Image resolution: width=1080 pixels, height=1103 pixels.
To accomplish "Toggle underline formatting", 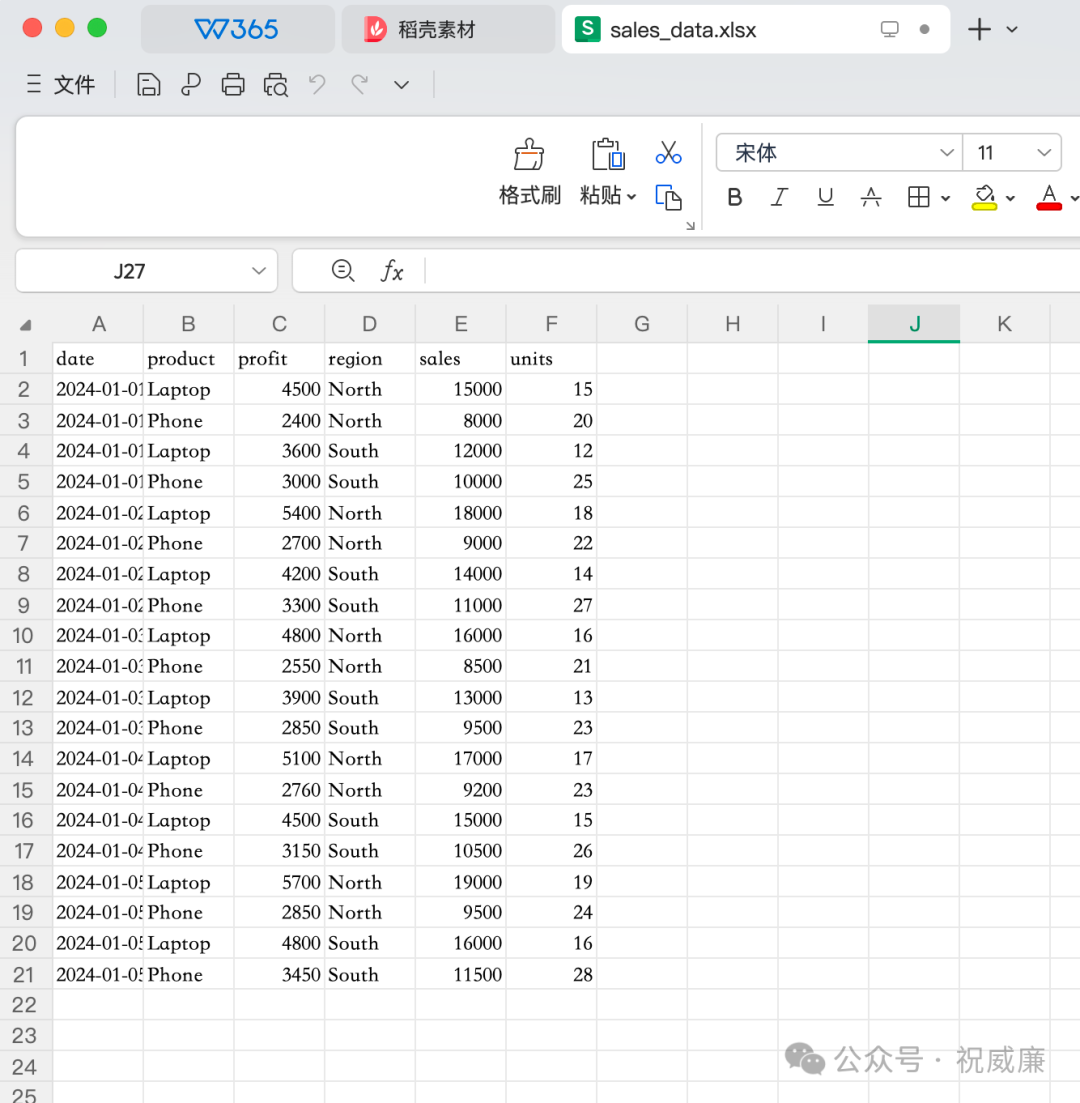I will 824,197.
